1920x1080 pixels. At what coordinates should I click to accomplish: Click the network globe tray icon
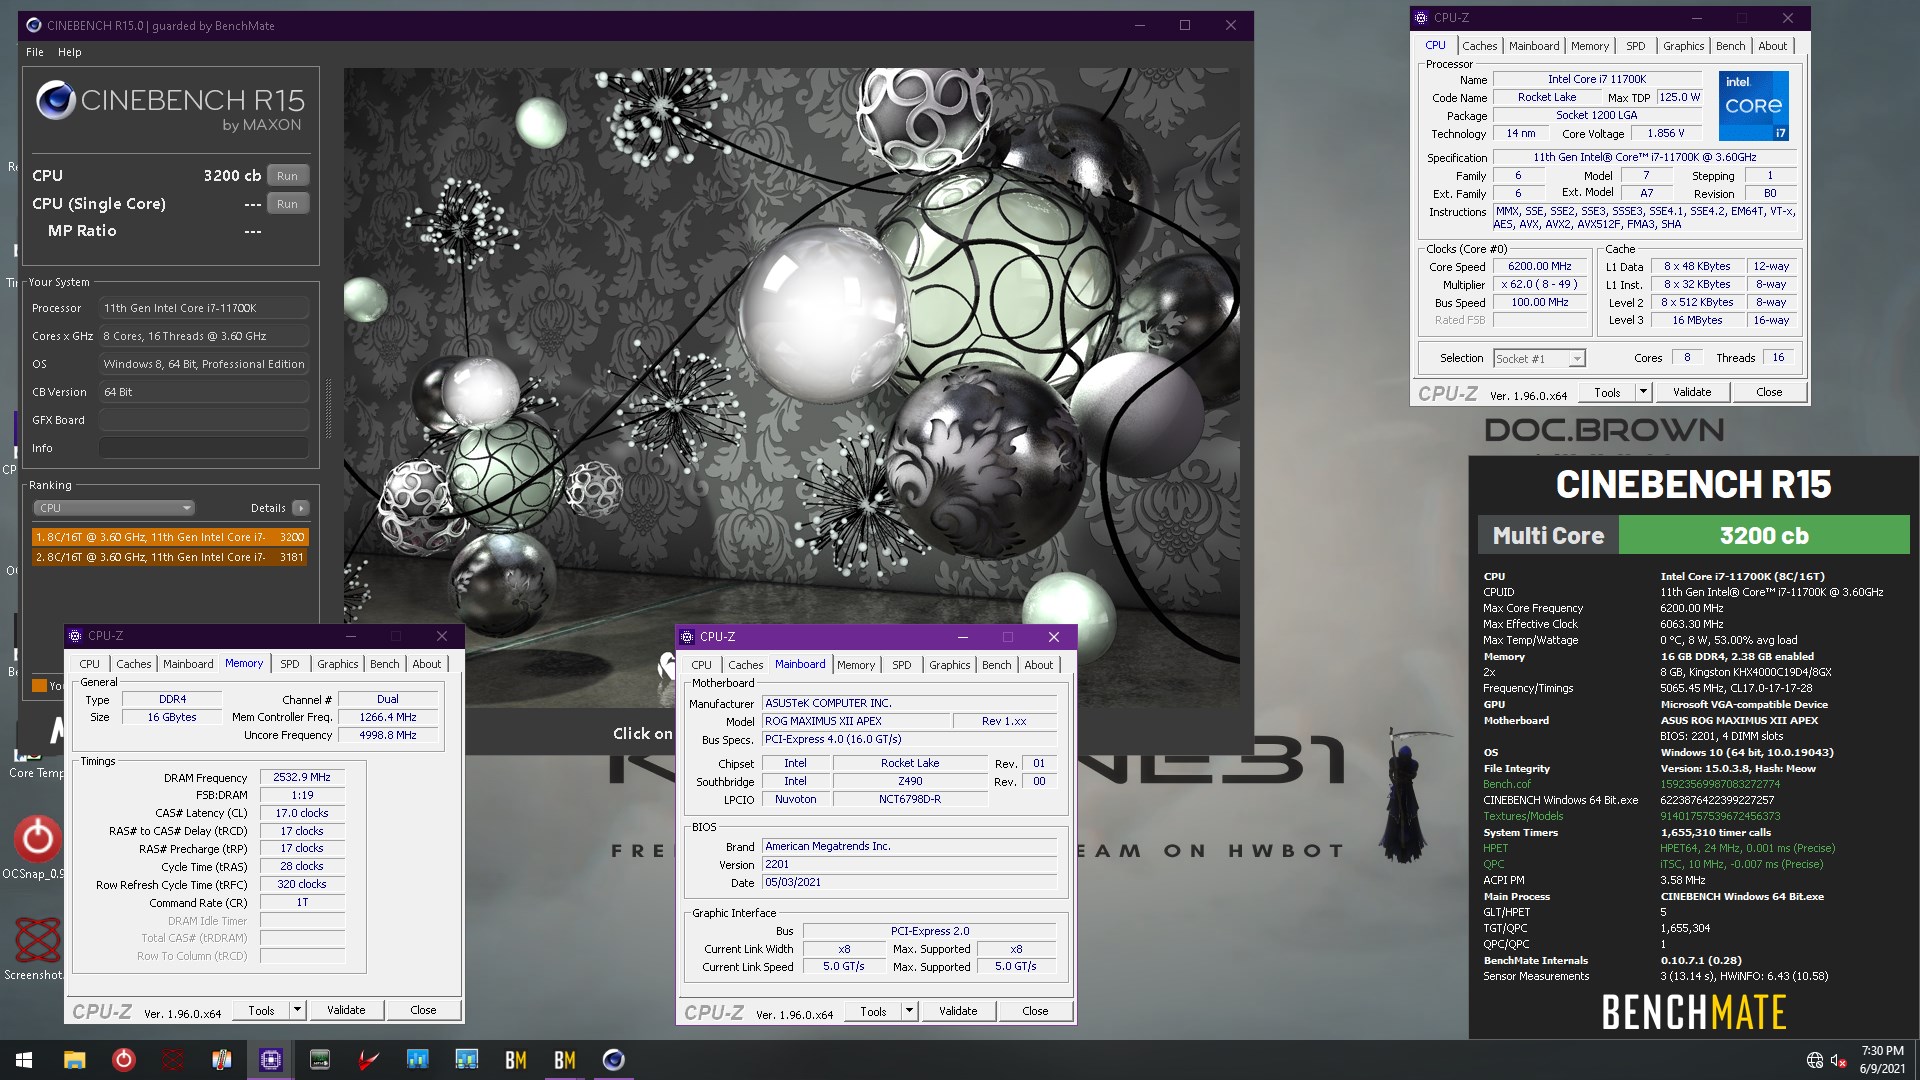click(x=1815, y=1060)
